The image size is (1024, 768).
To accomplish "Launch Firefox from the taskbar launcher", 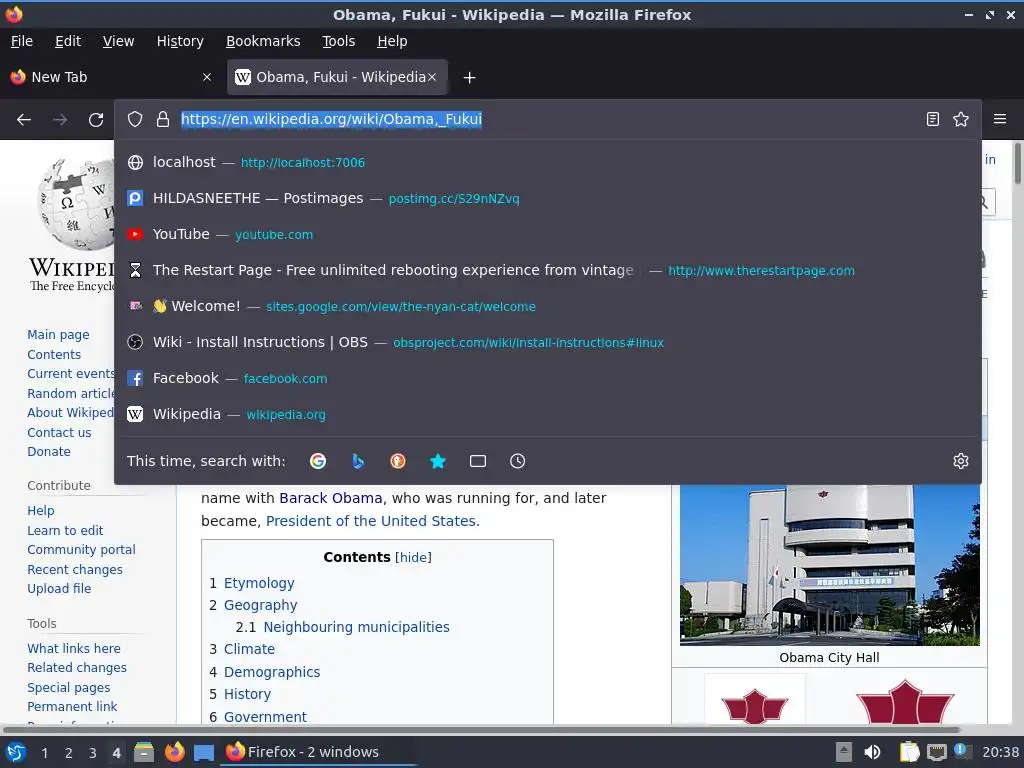I will coord(174,752).
